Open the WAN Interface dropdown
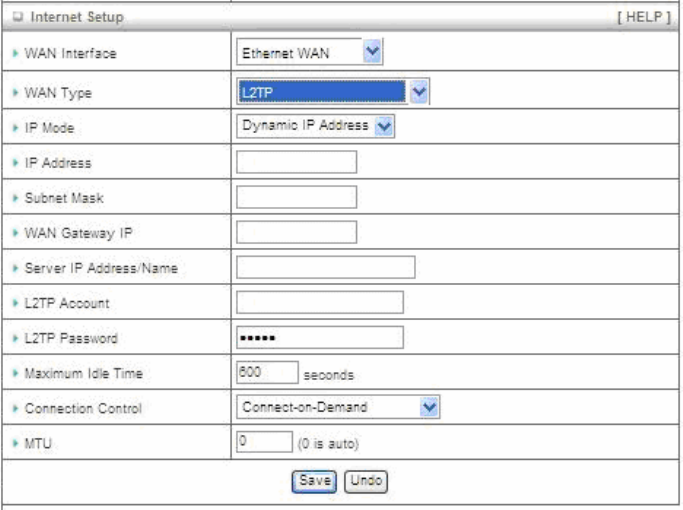 [309, 52]
